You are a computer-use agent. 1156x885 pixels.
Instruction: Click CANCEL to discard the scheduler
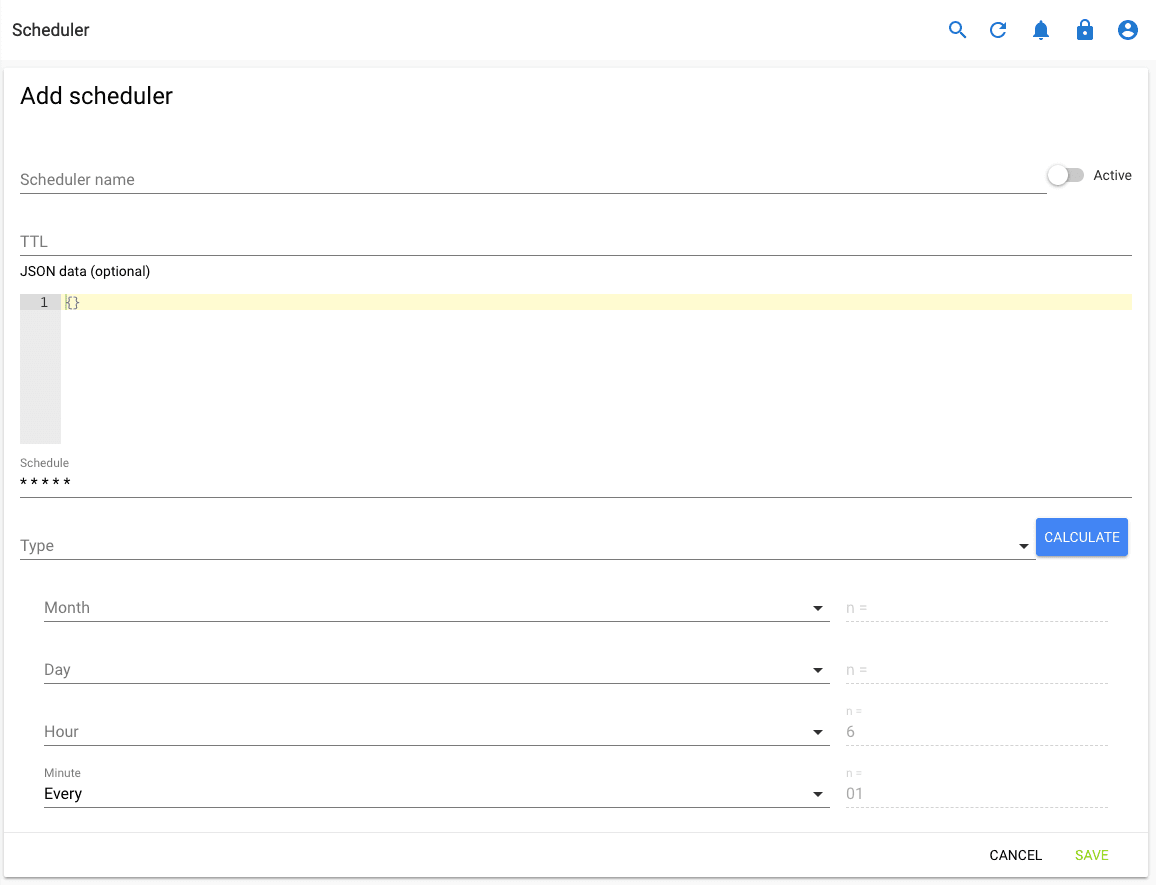tap(1015, 855)
